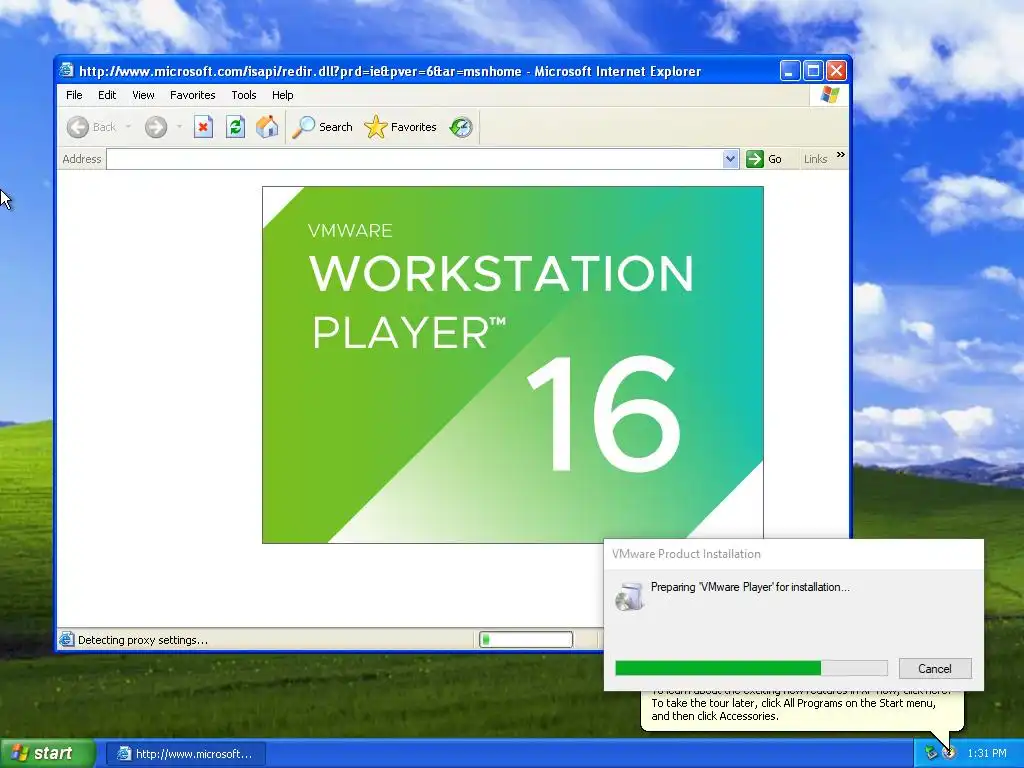Minimize the Internet Explorer window

pos(790,71)
